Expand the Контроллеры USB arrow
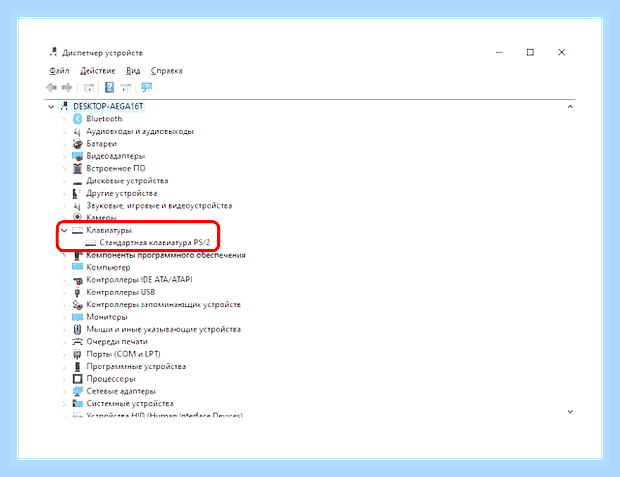This screenshot has width=620, height=477. (x=64, y=292)
